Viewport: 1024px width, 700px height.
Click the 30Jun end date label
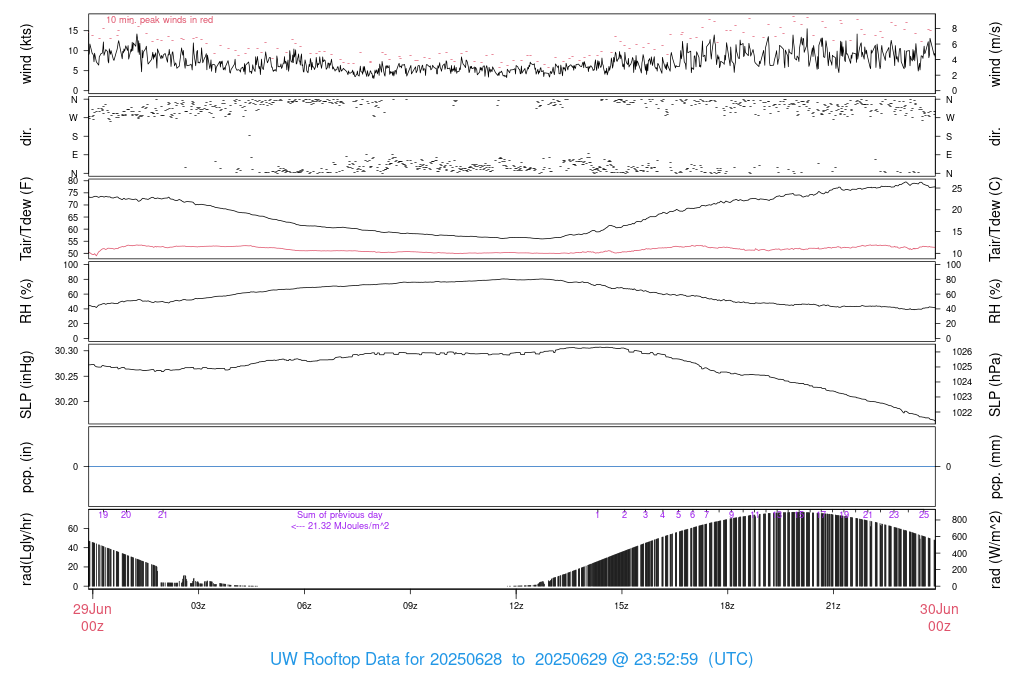point(939,609)
